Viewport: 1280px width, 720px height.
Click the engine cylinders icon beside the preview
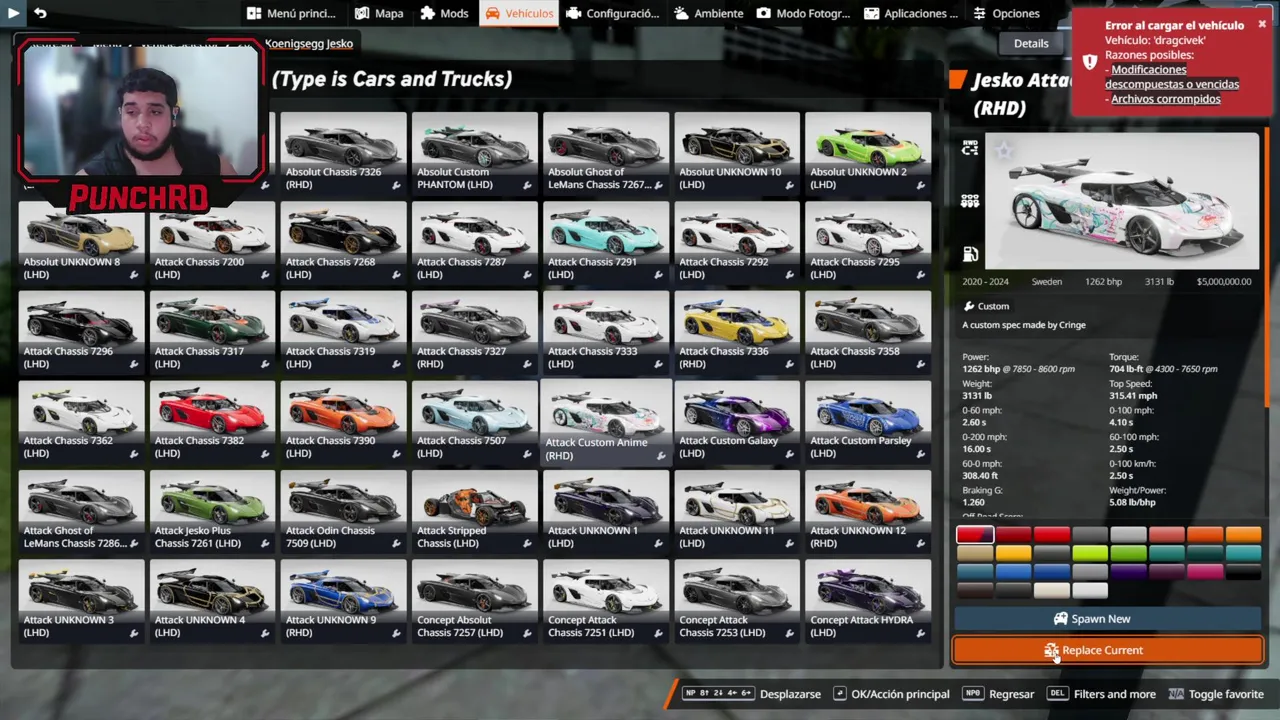[x=970, y=201]
